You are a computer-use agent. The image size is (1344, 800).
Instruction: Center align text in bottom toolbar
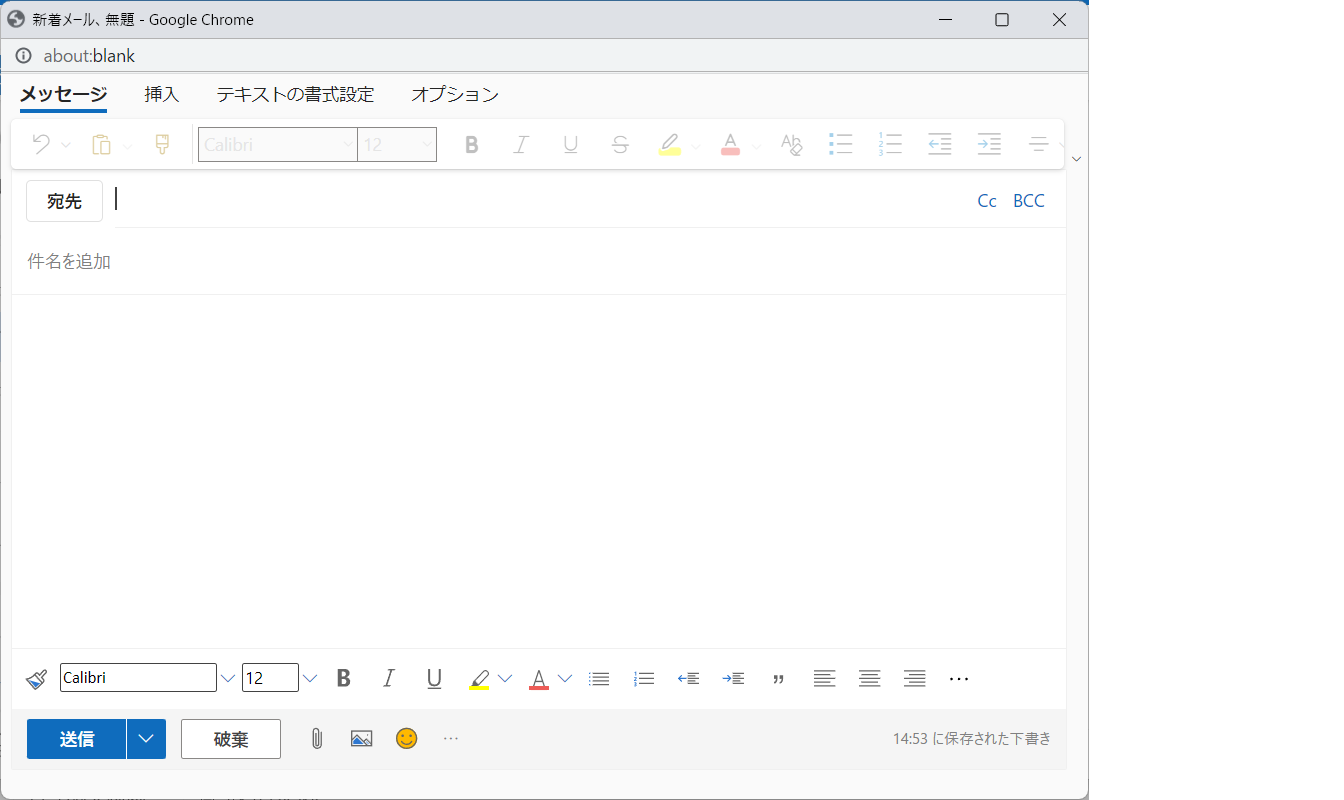[x=869, y=679]
